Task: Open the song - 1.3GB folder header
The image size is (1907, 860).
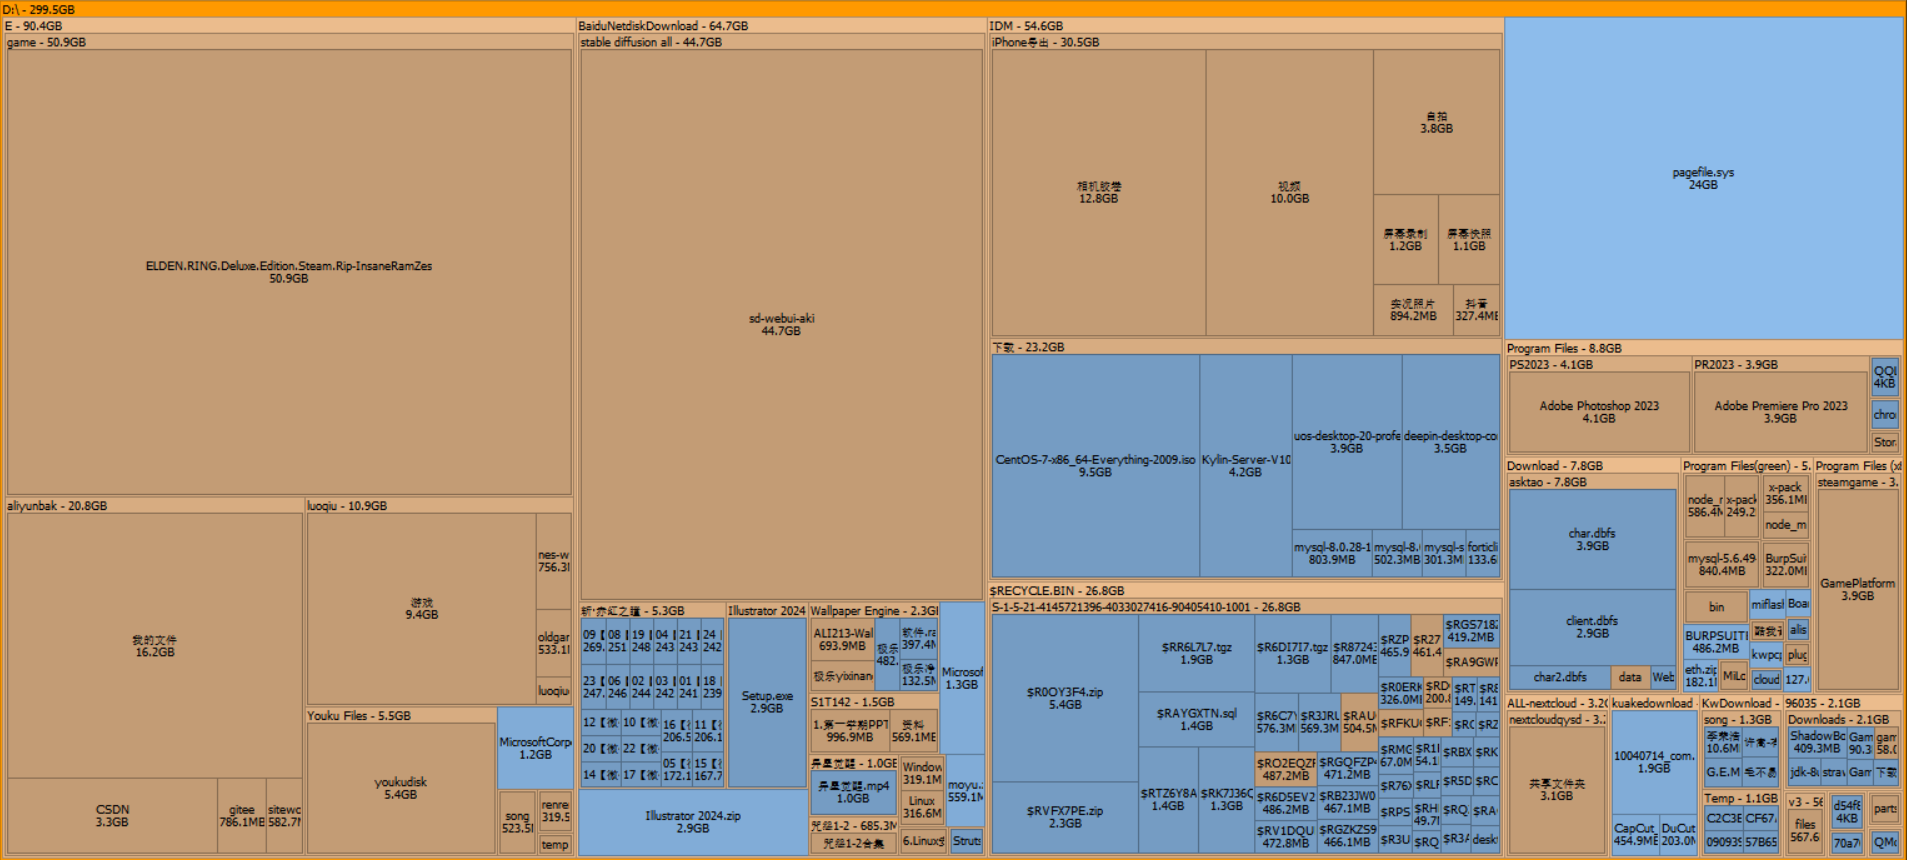Action: (1741, 719)
